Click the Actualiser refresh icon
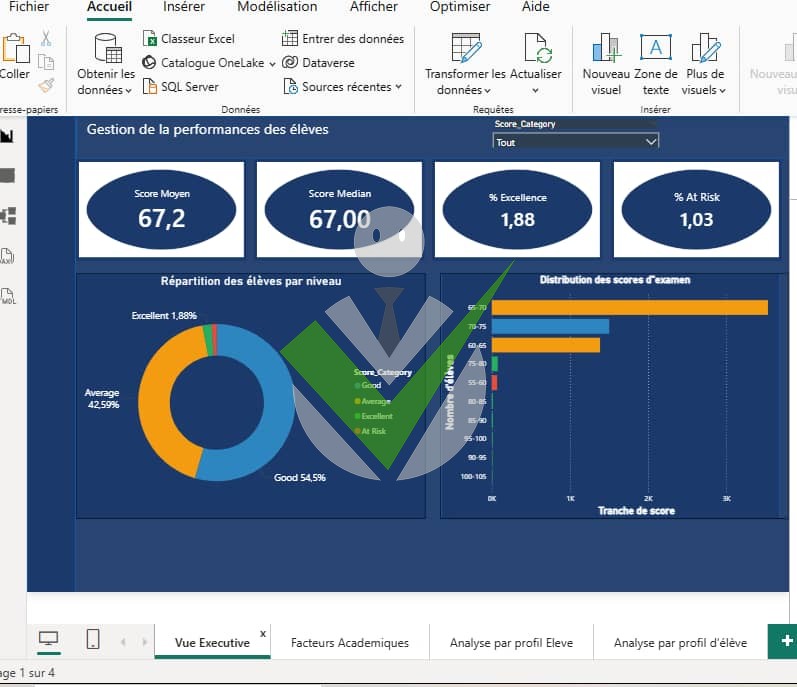This screenshot has width=797, height=687. pyautogui.click(x=537, y=48)
